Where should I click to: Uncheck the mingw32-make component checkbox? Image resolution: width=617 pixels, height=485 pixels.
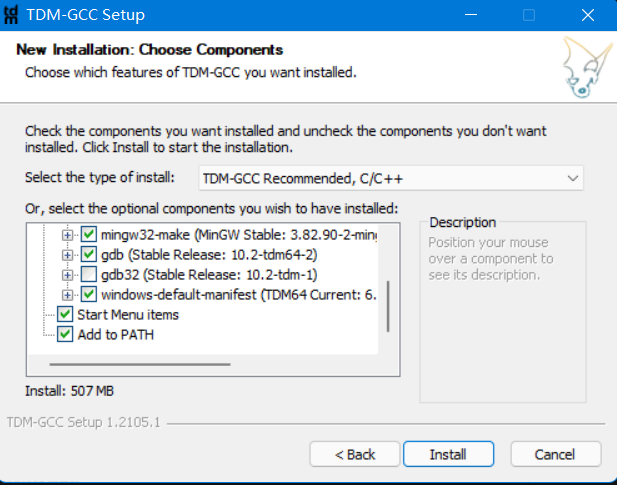click(x=88, y=235)
